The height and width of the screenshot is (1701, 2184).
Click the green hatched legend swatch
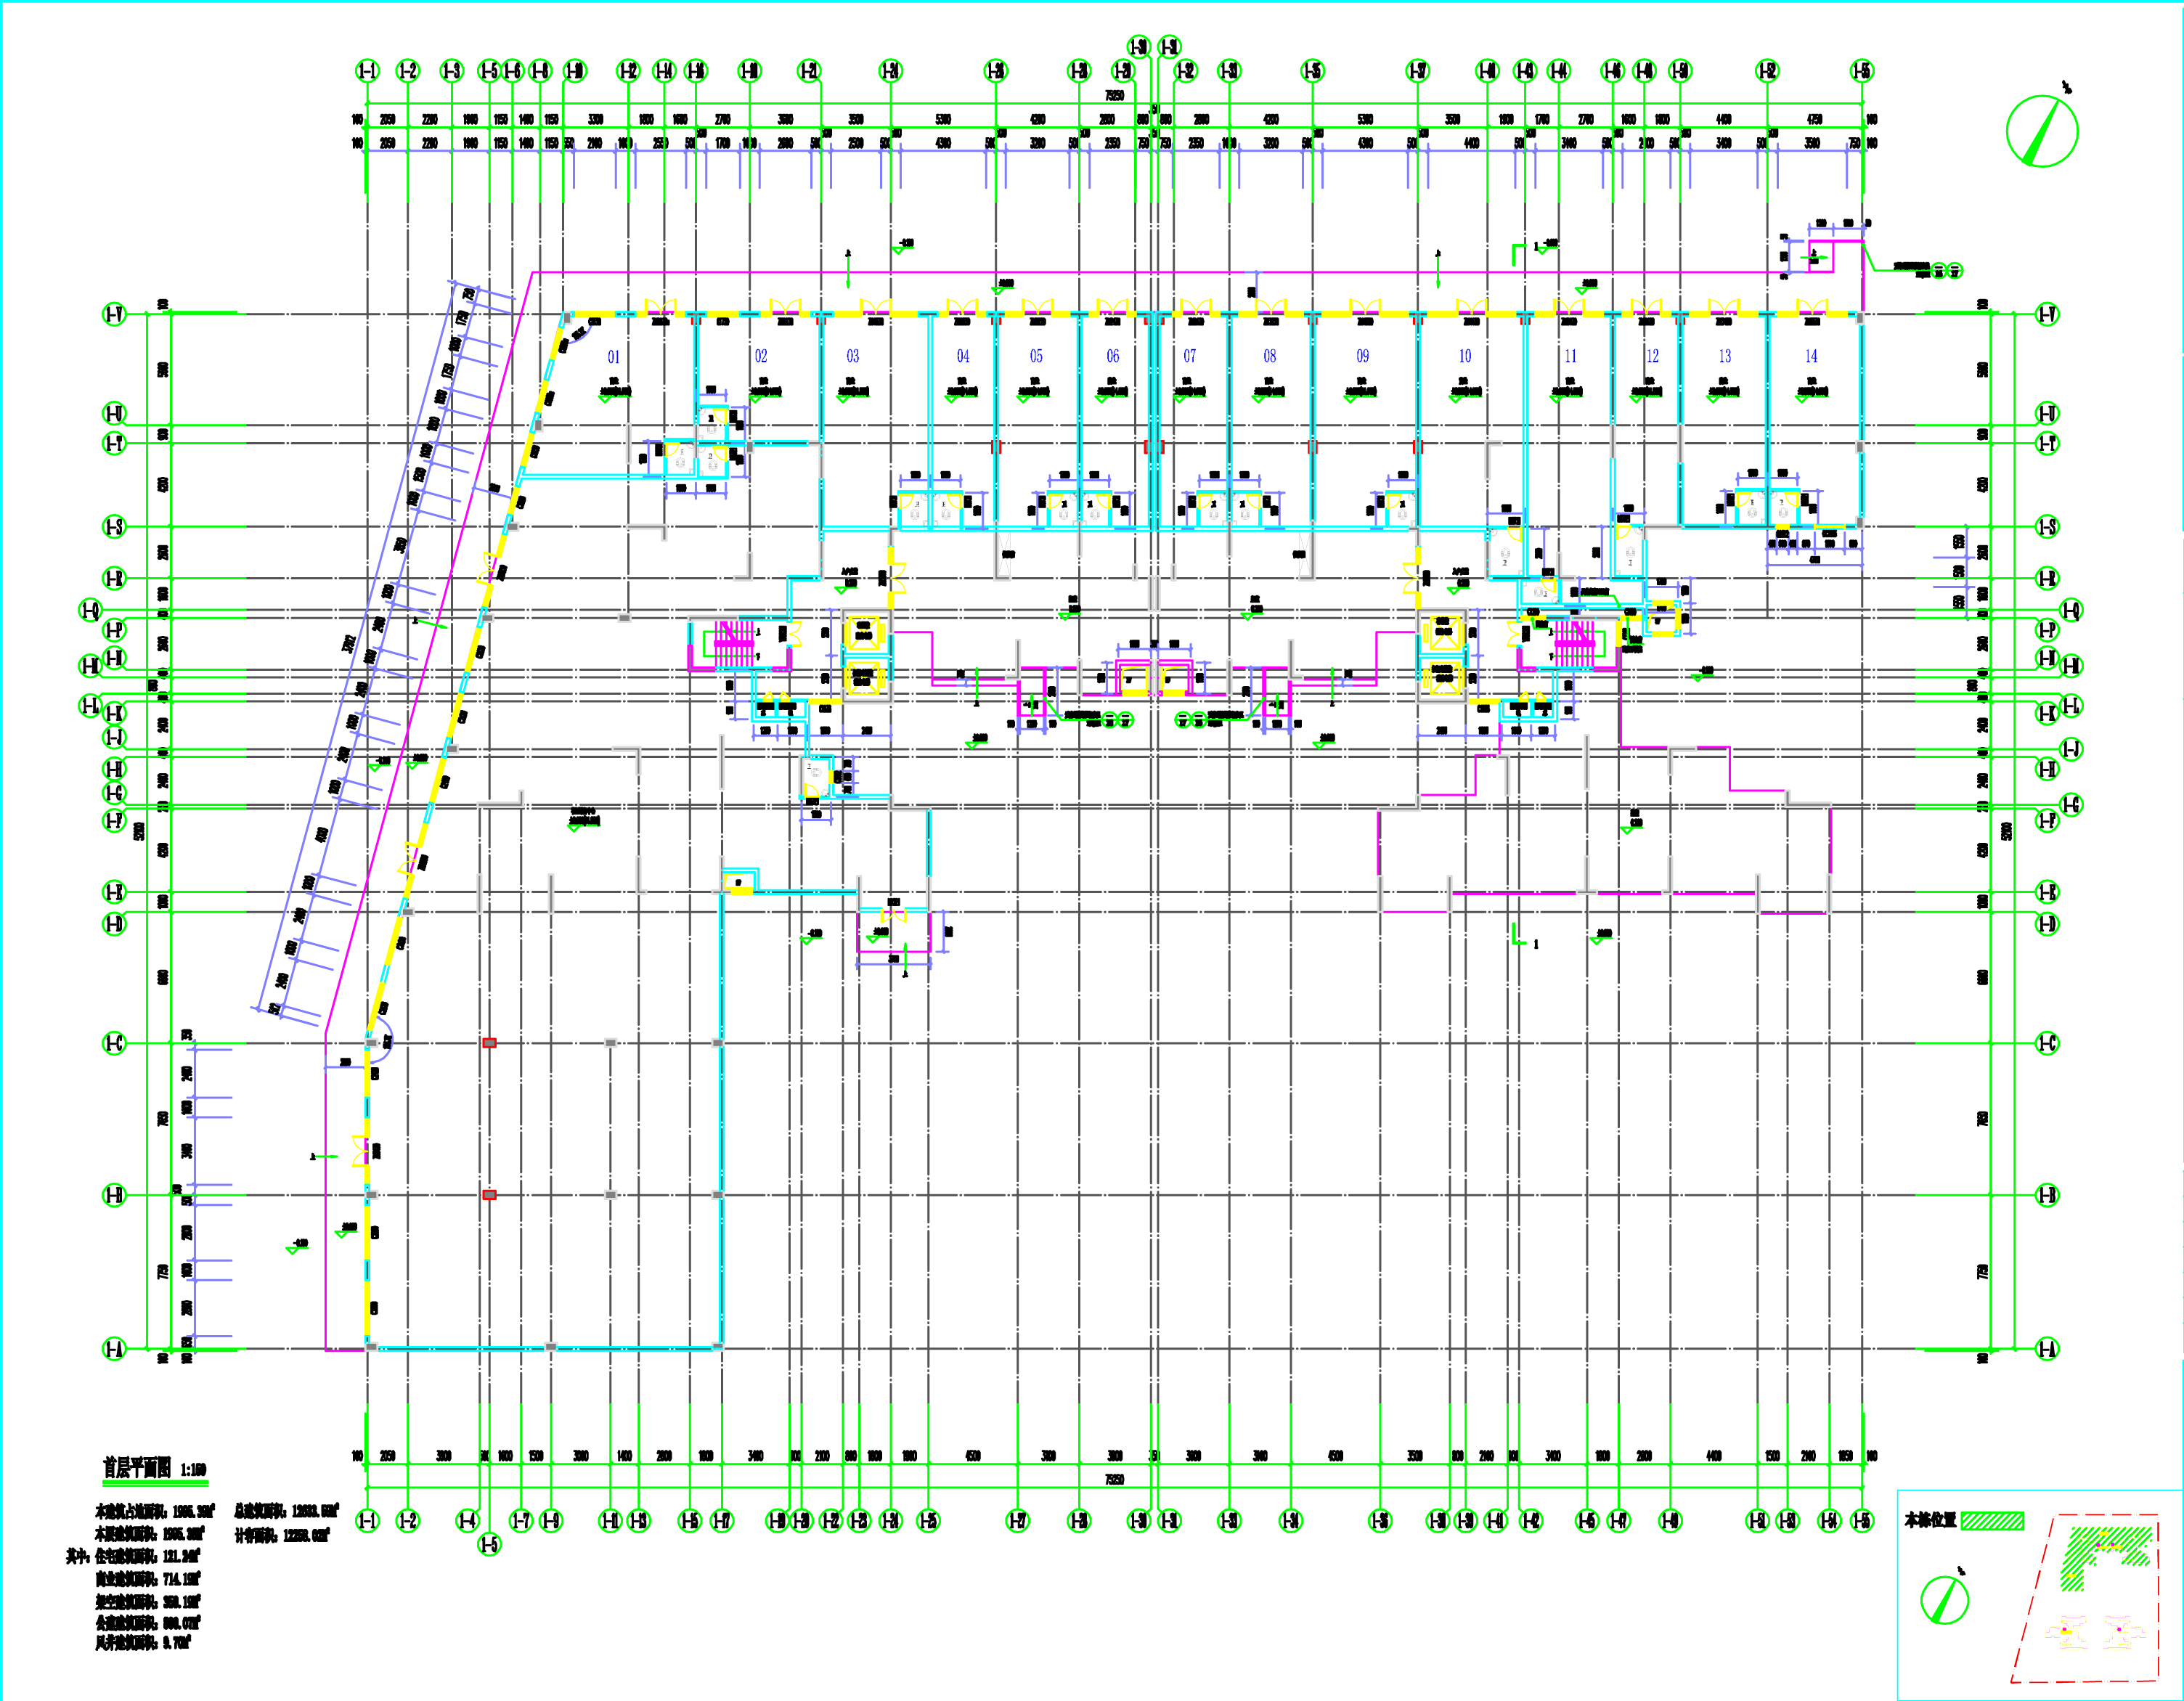(1992, 1522)
